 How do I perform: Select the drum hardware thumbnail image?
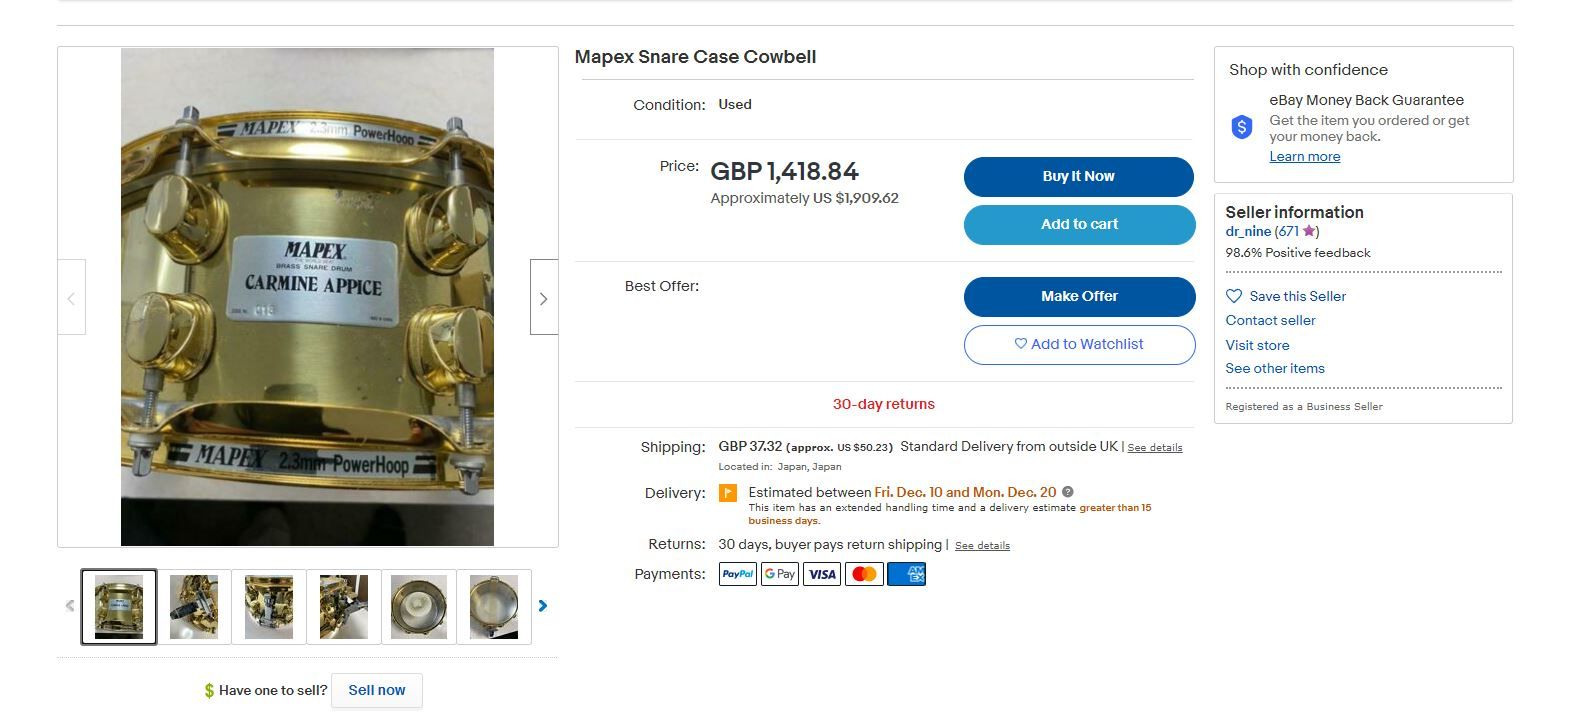pos(193,605)
